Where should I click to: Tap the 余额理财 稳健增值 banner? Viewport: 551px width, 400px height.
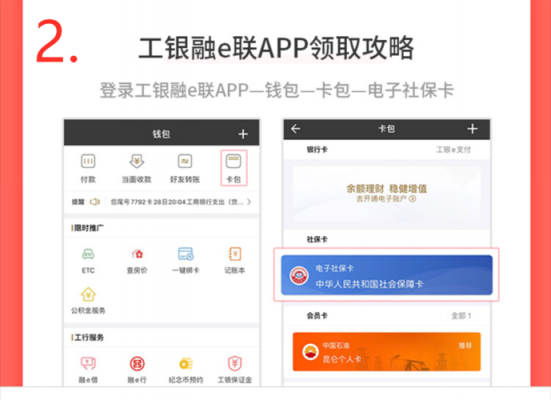[387, 193]
